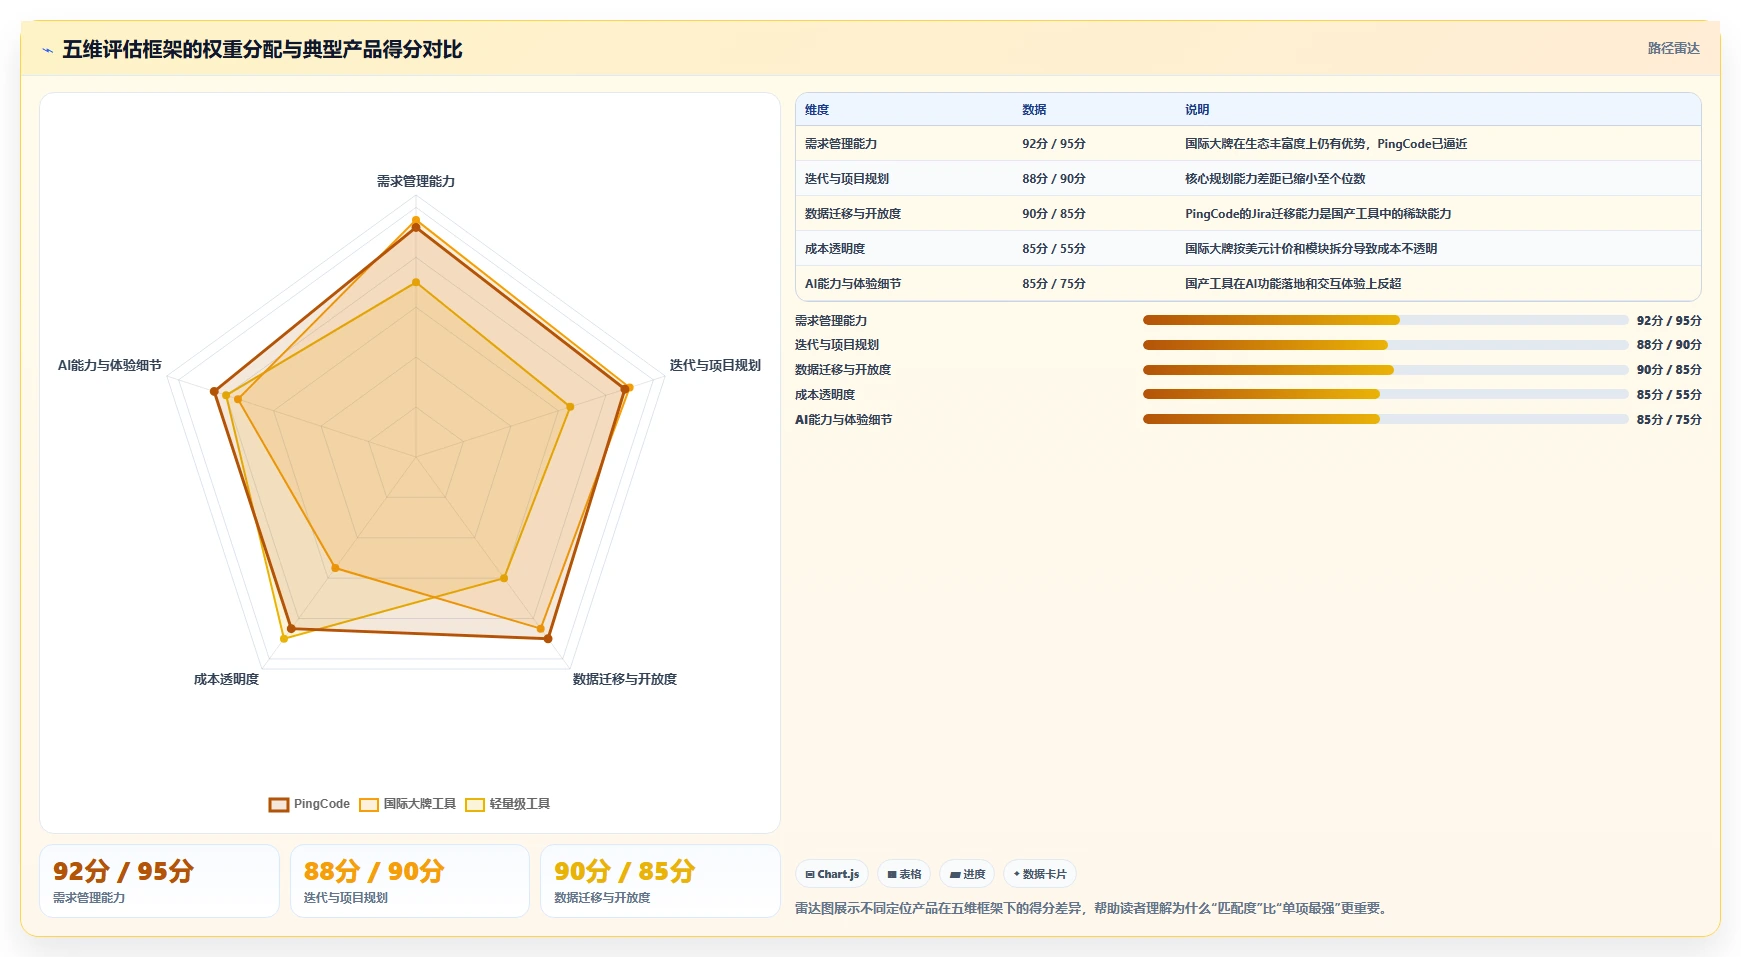The height and width of the screenshot is (957, 1741).
Task: Click the 核心规划能力差距已缩小至个位数 description
Action: 1275,179
